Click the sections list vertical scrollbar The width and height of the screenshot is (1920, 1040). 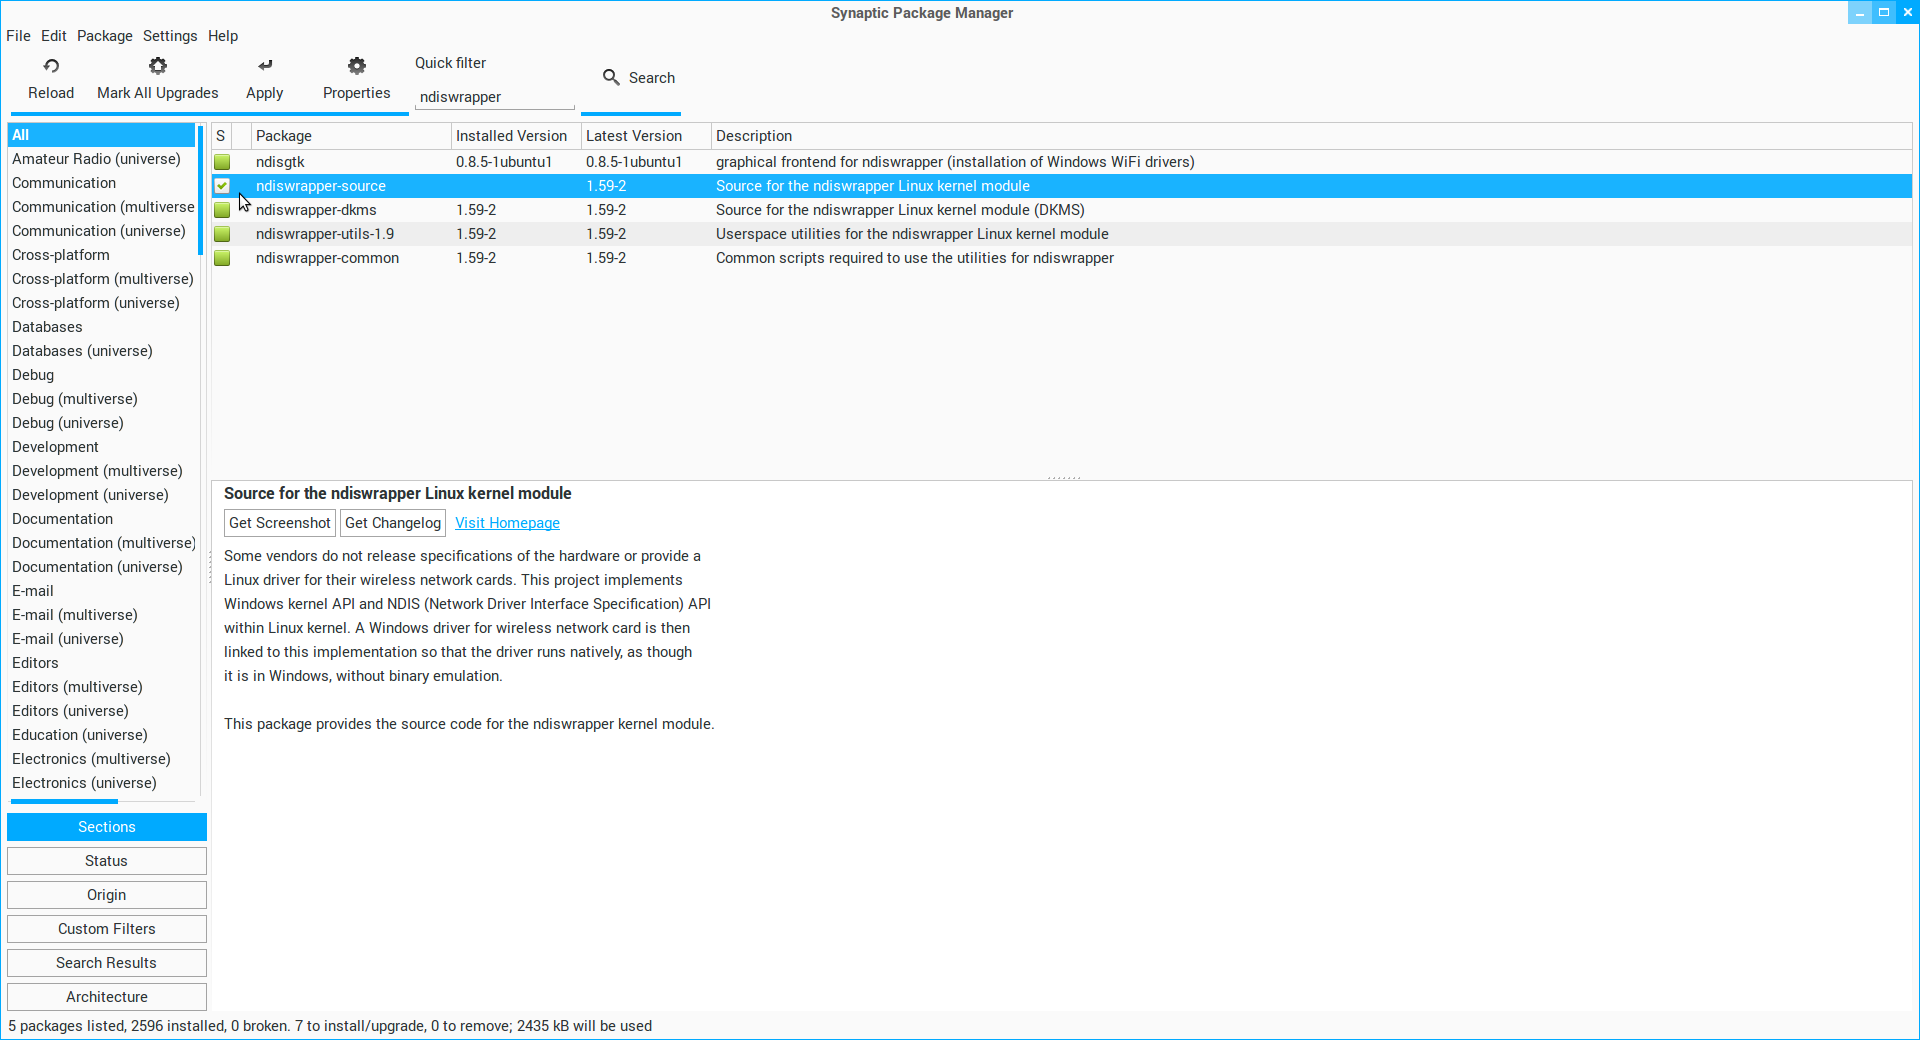pyautogui.click(x=201, y=191)
